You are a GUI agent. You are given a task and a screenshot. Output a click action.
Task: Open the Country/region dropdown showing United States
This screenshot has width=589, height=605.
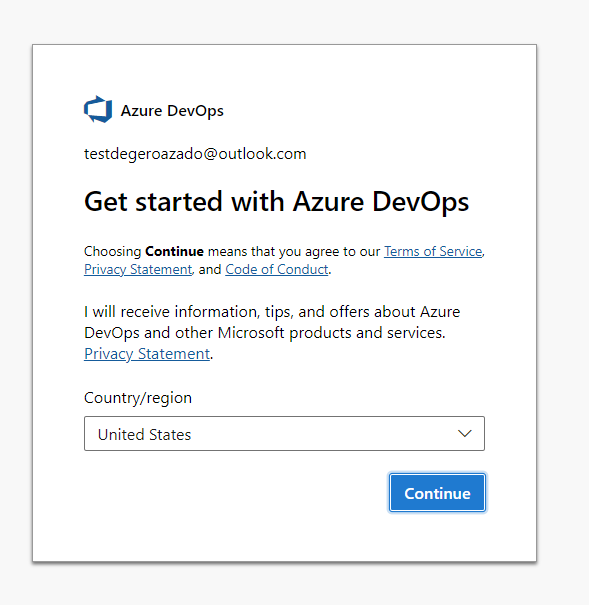click(x=284, y=433)
